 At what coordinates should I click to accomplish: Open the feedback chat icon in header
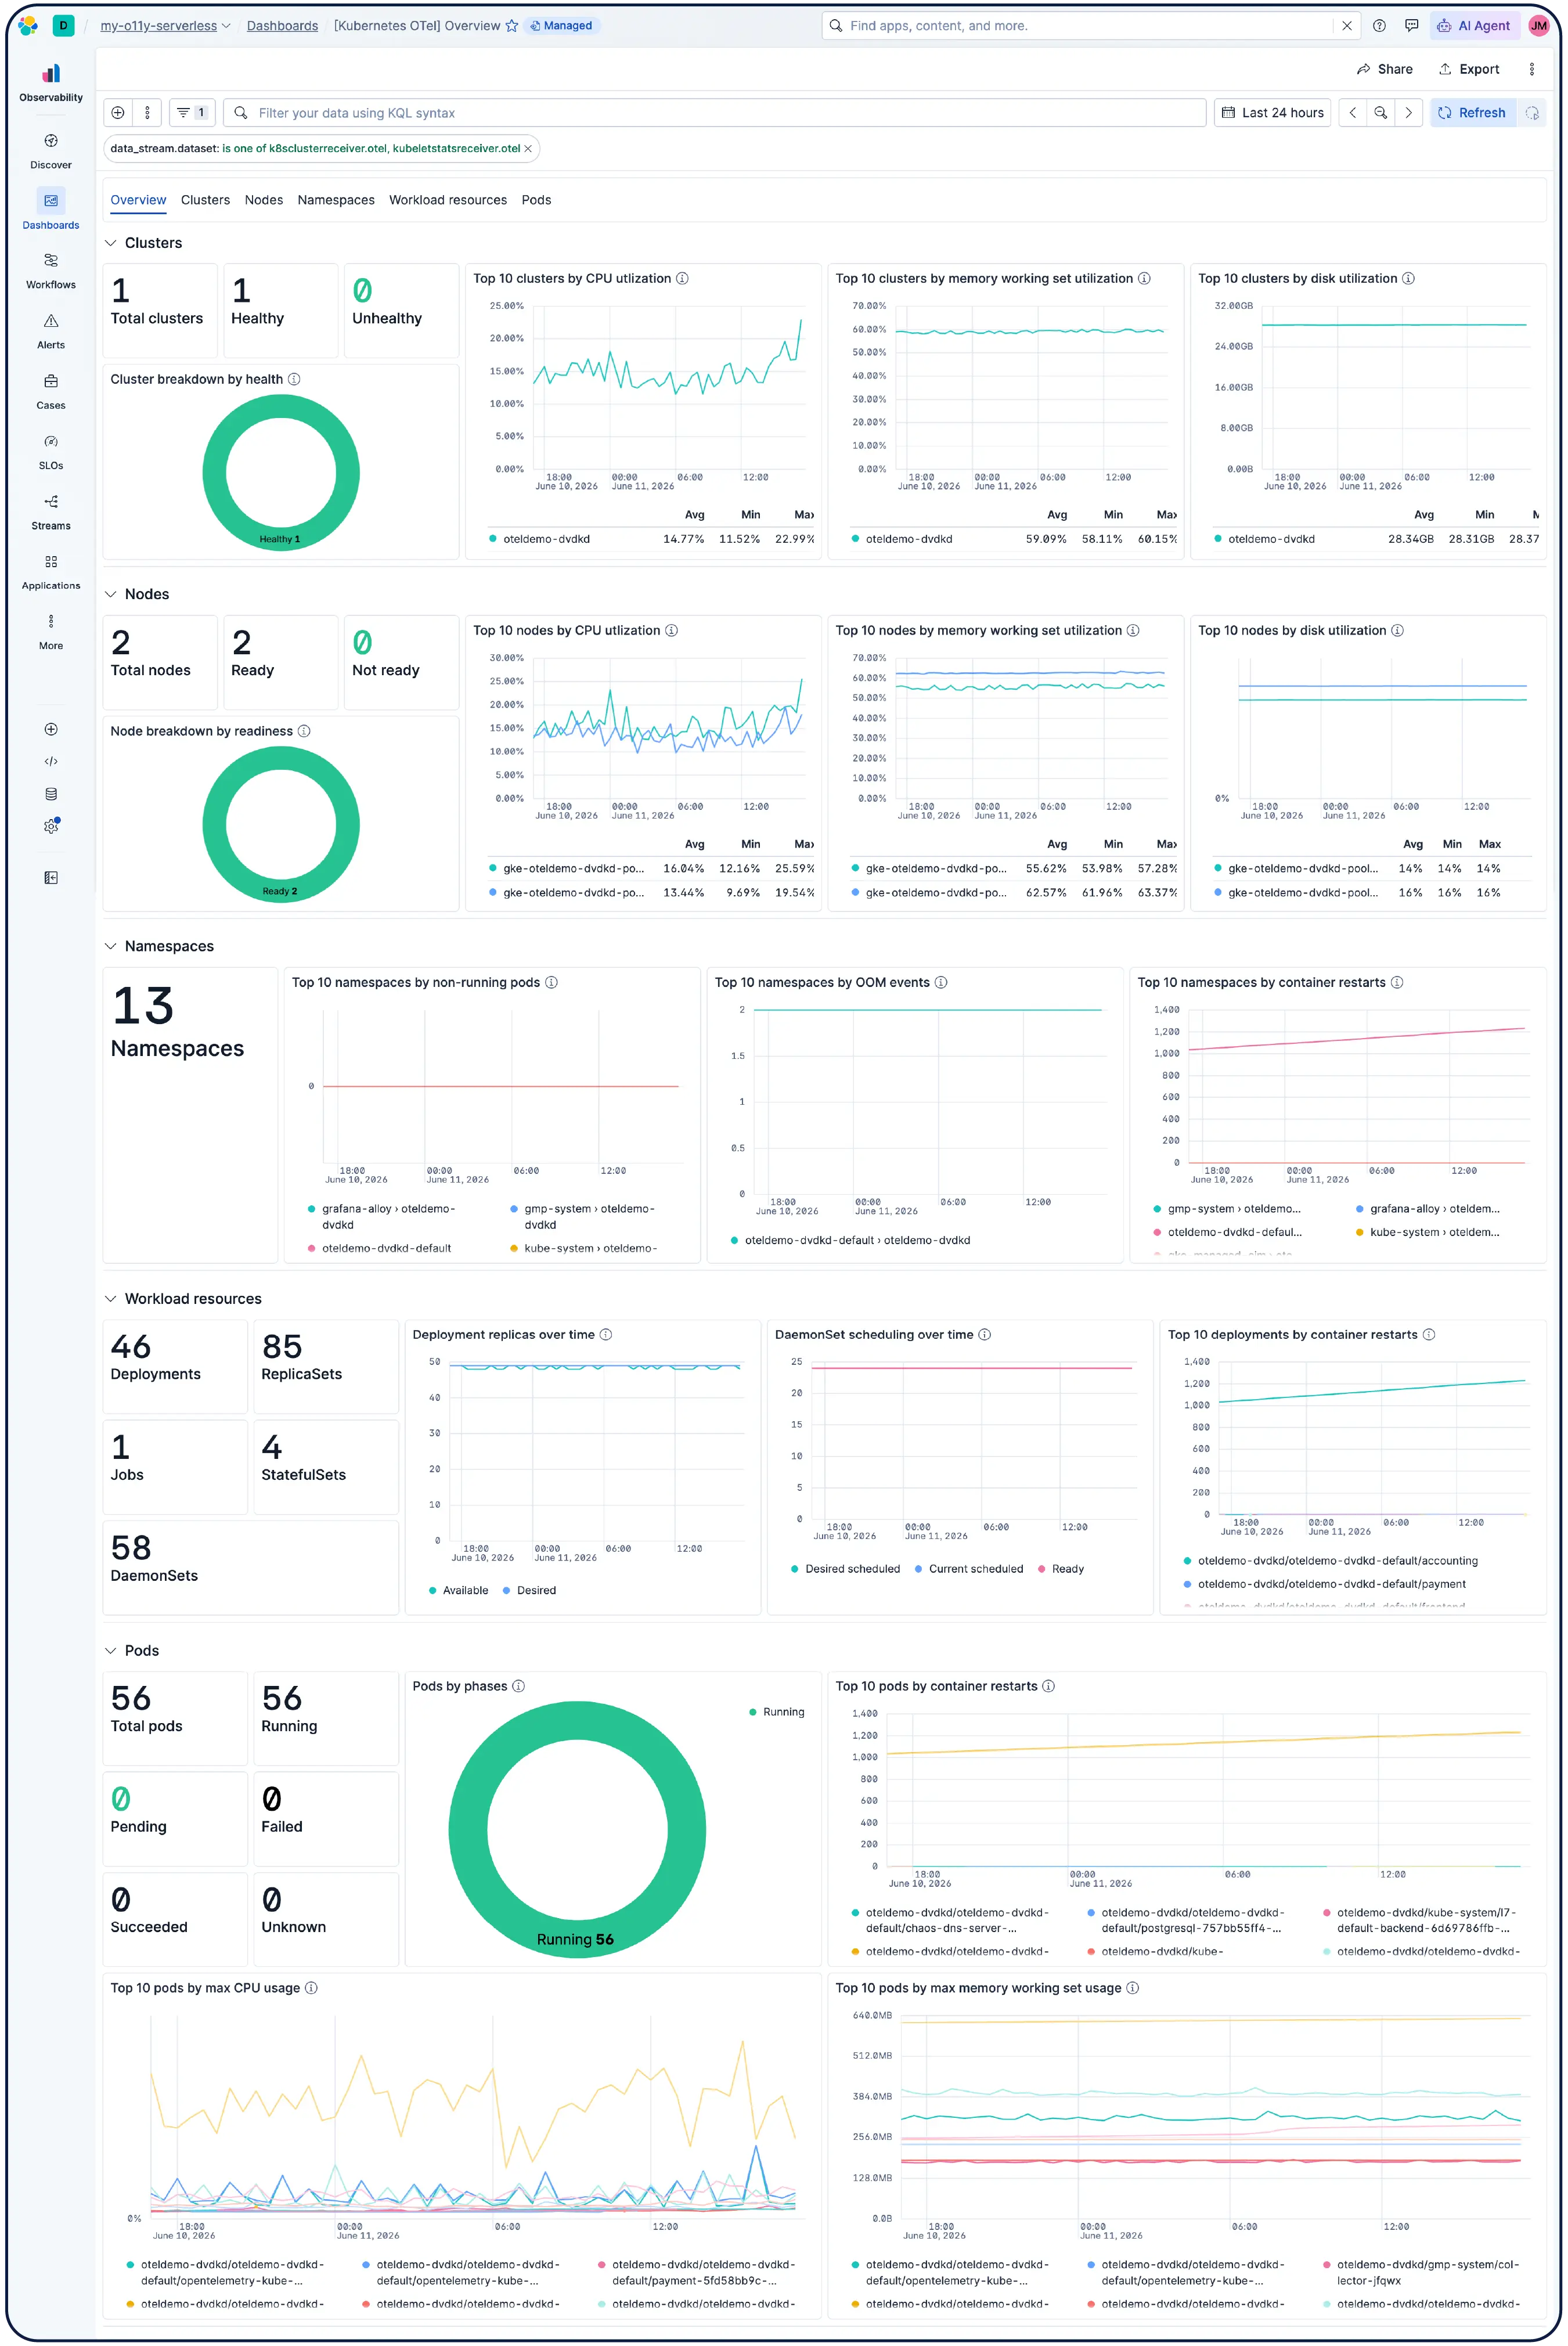click(x=1411, y=26)
